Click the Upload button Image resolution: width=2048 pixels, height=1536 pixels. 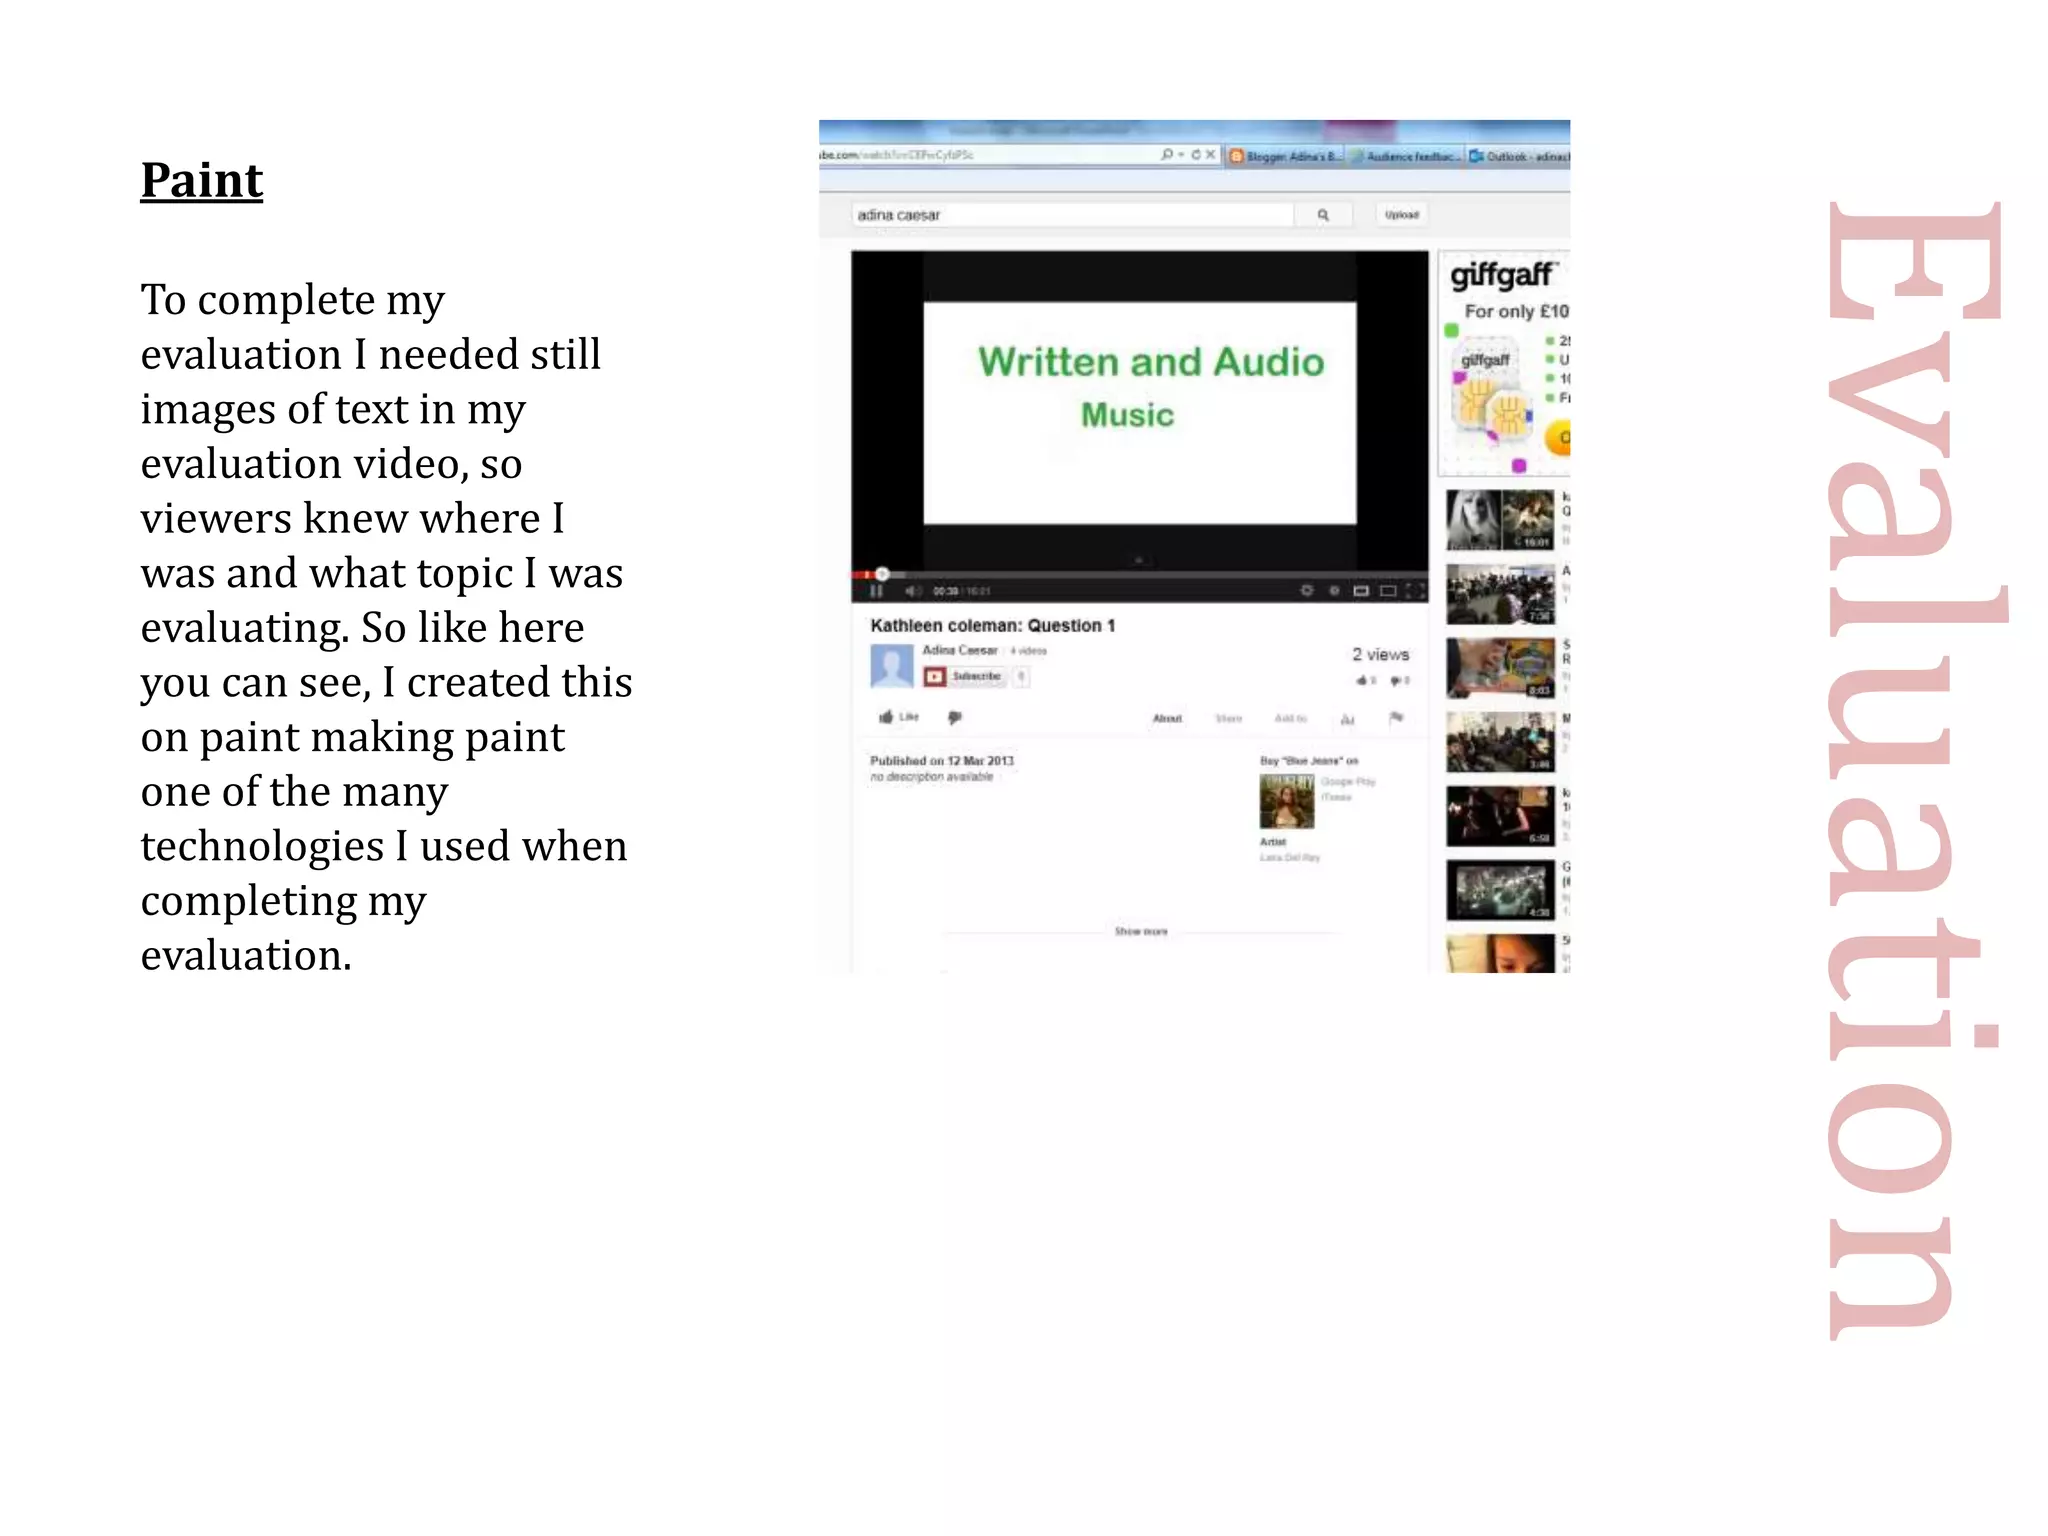coord(1401,215)
